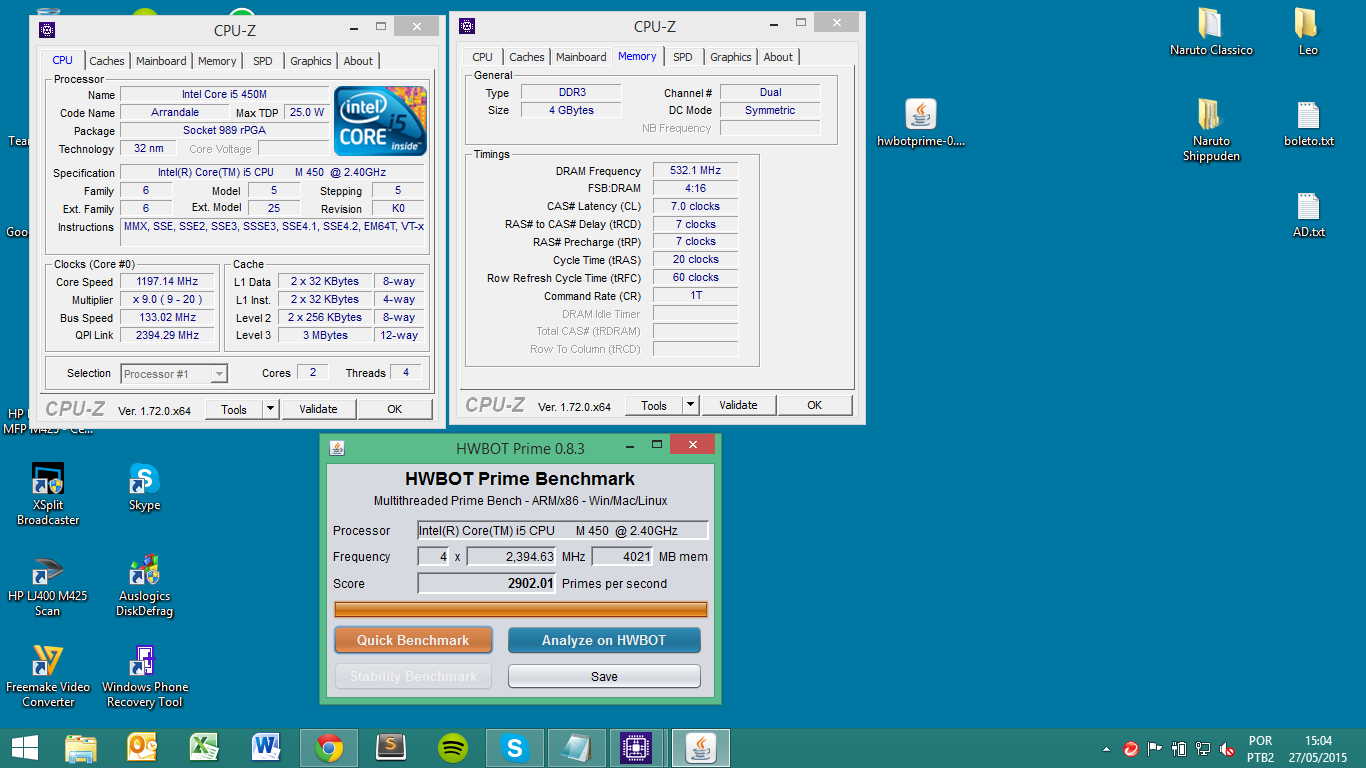Click the orange benchmark progress bar
The image size is (1366, 768).
tap(521, 609)
